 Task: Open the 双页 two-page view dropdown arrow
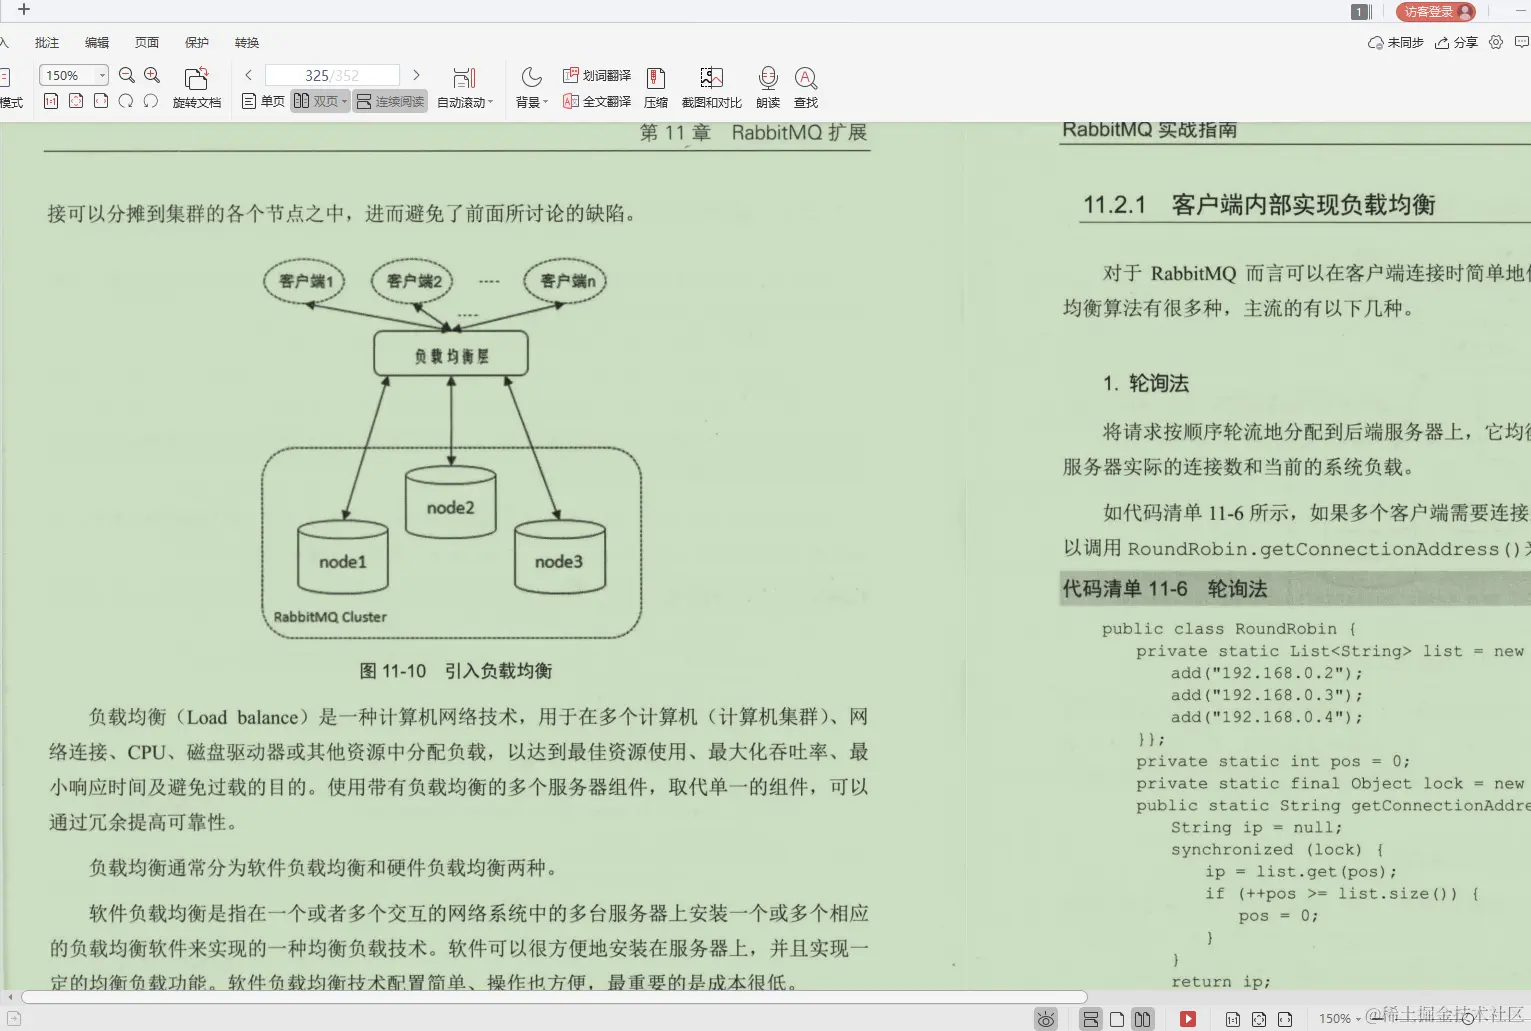[x=343, y=101]
